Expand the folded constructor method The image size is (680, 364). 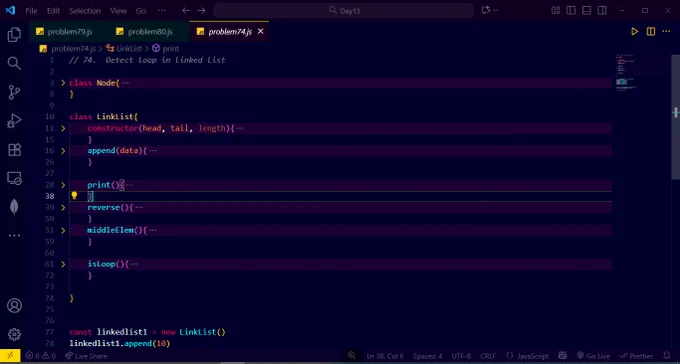pyautogui.click(x=63, y=128)
